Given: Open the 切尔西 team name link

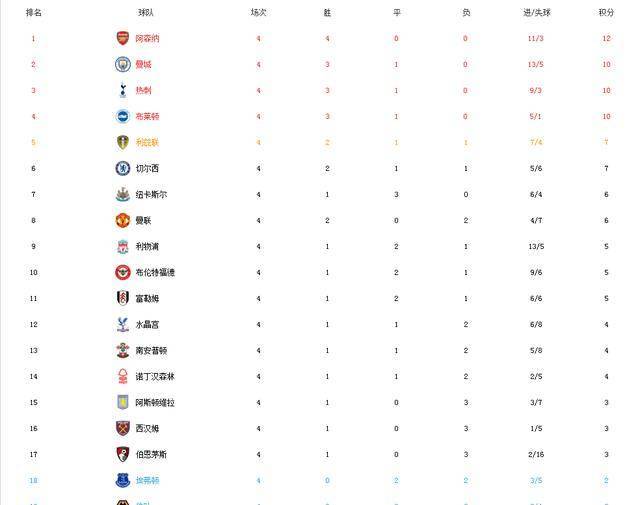Looking at the screenshot, I should 147,169.
